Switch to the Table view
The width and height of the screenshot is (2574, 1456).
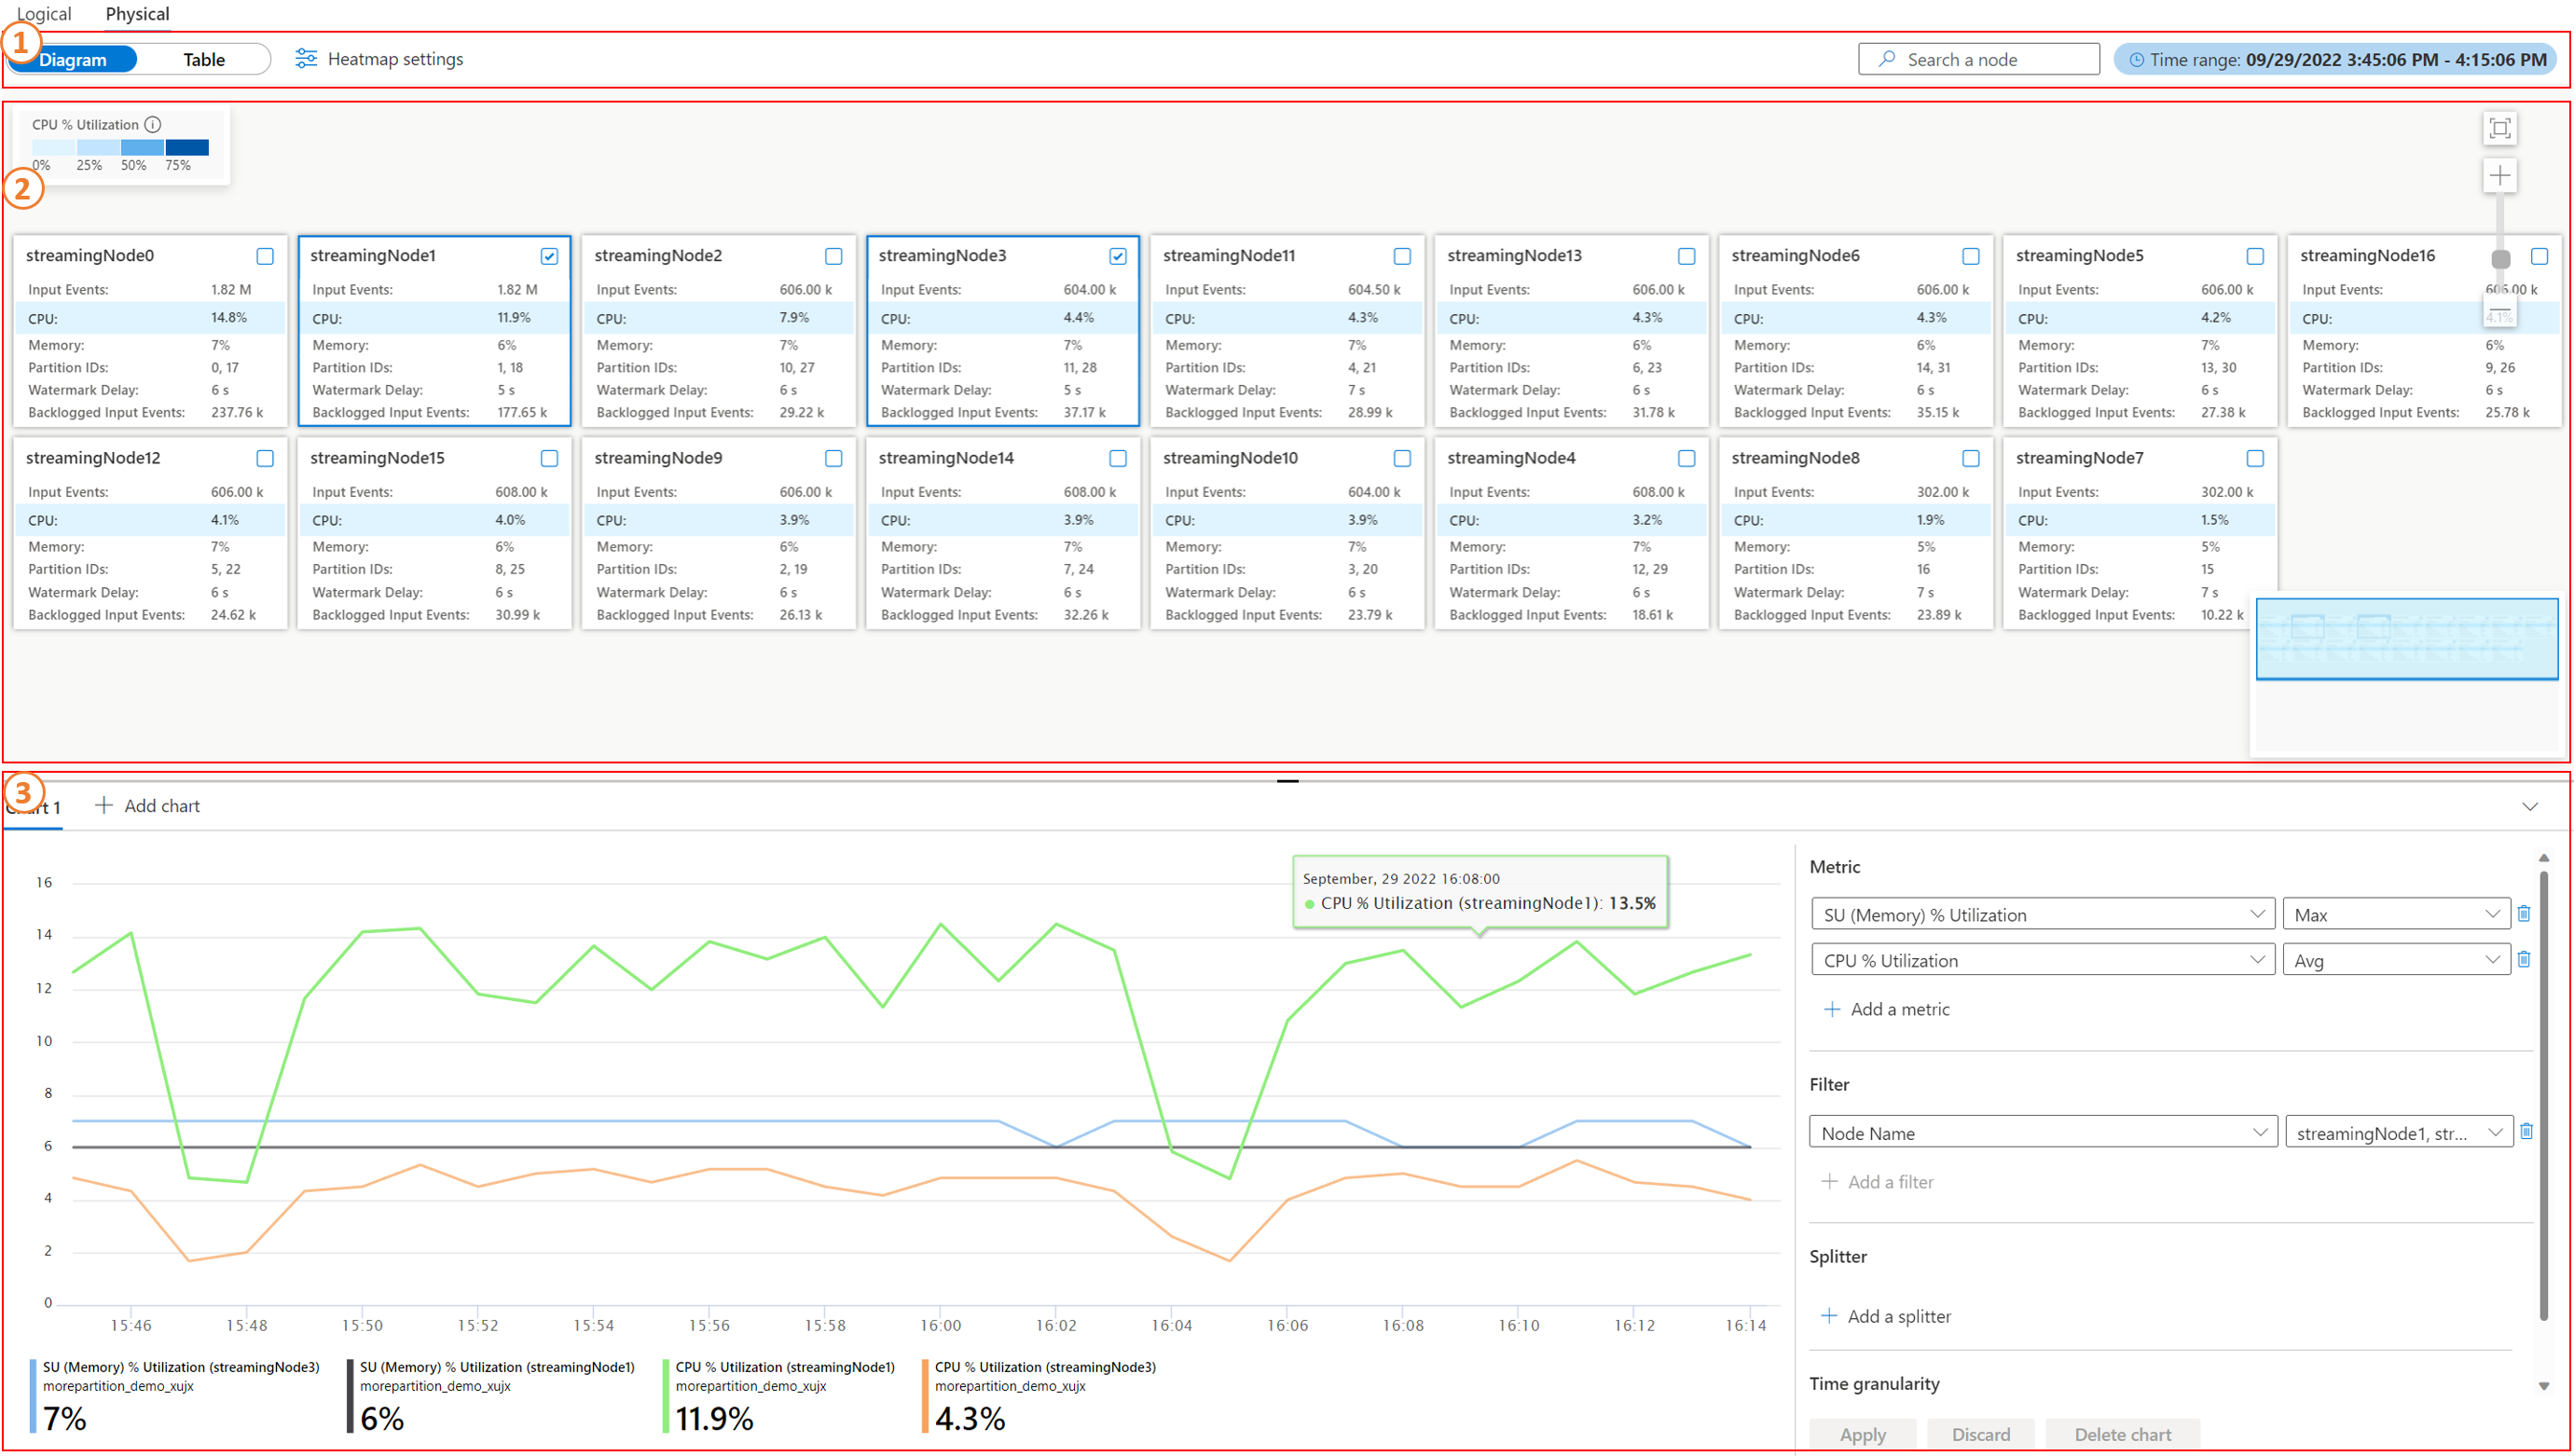coord(204,60)
